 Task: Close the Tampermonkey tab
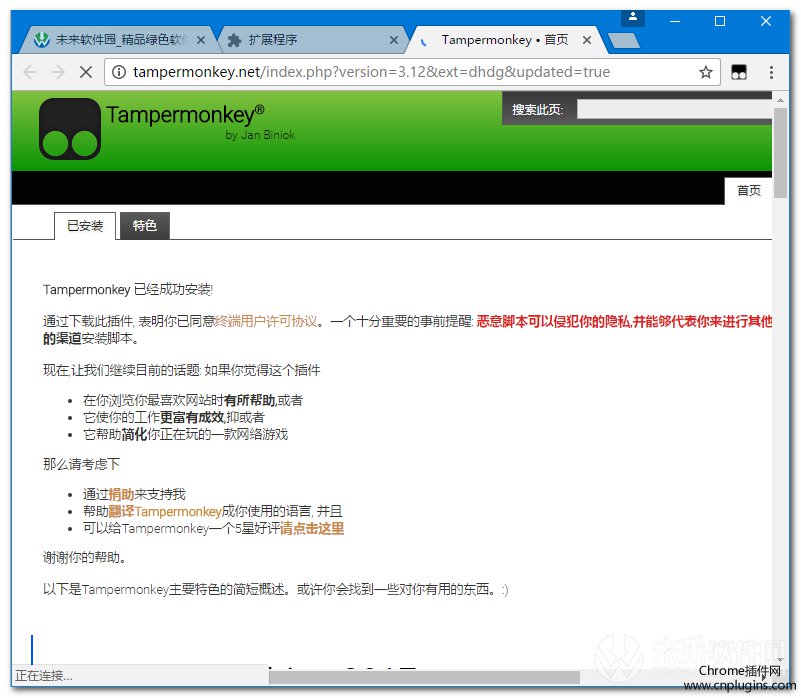[587, 41]
